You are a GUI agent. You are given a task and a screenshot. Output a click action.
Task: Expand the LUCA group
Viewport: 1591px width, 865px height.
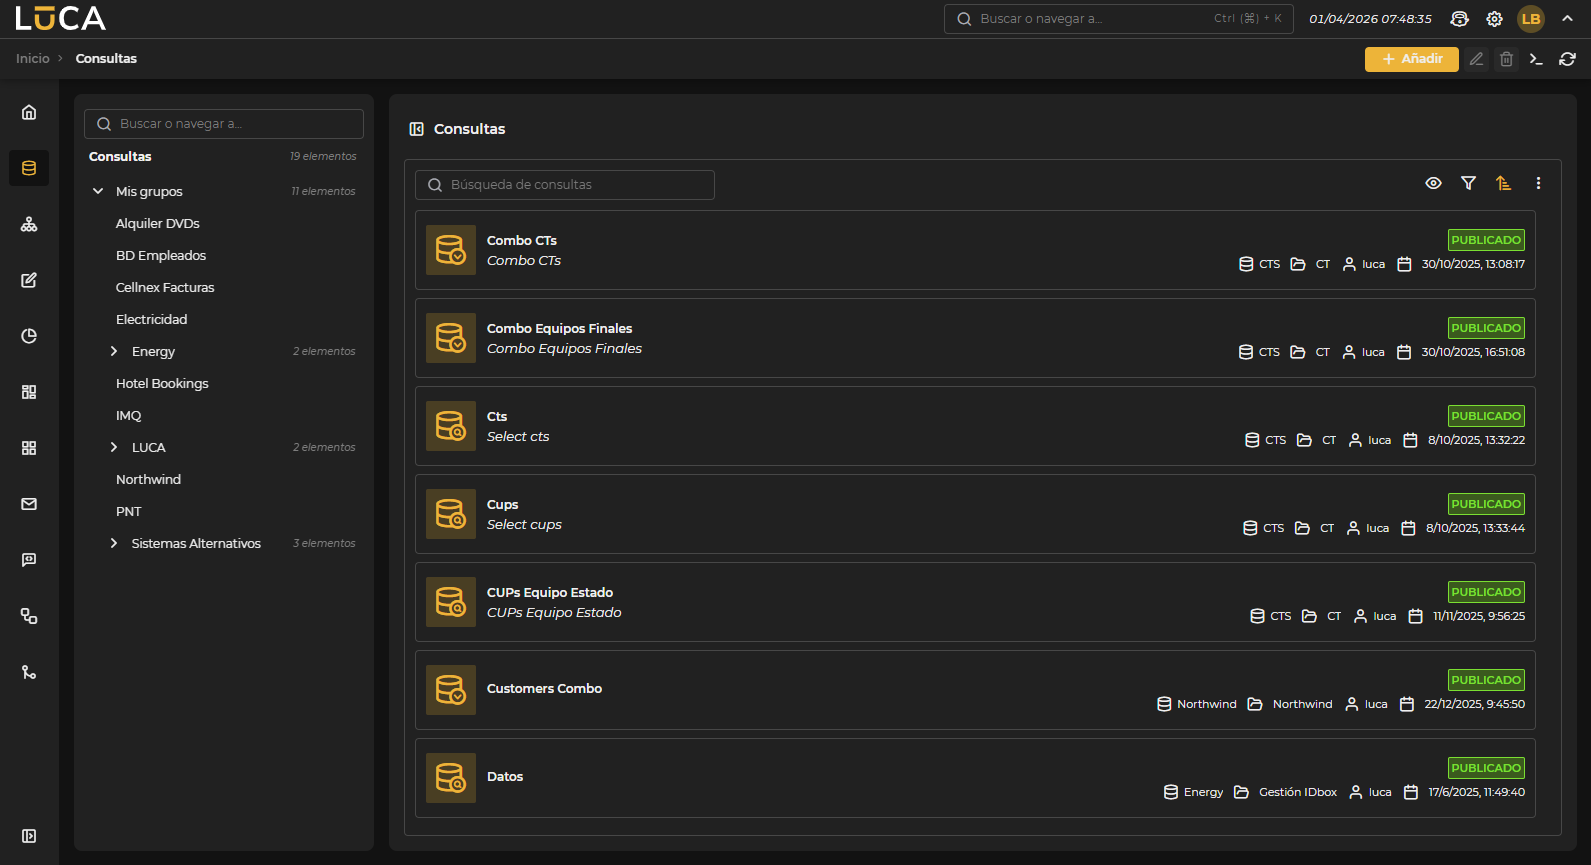coord(114,447)
